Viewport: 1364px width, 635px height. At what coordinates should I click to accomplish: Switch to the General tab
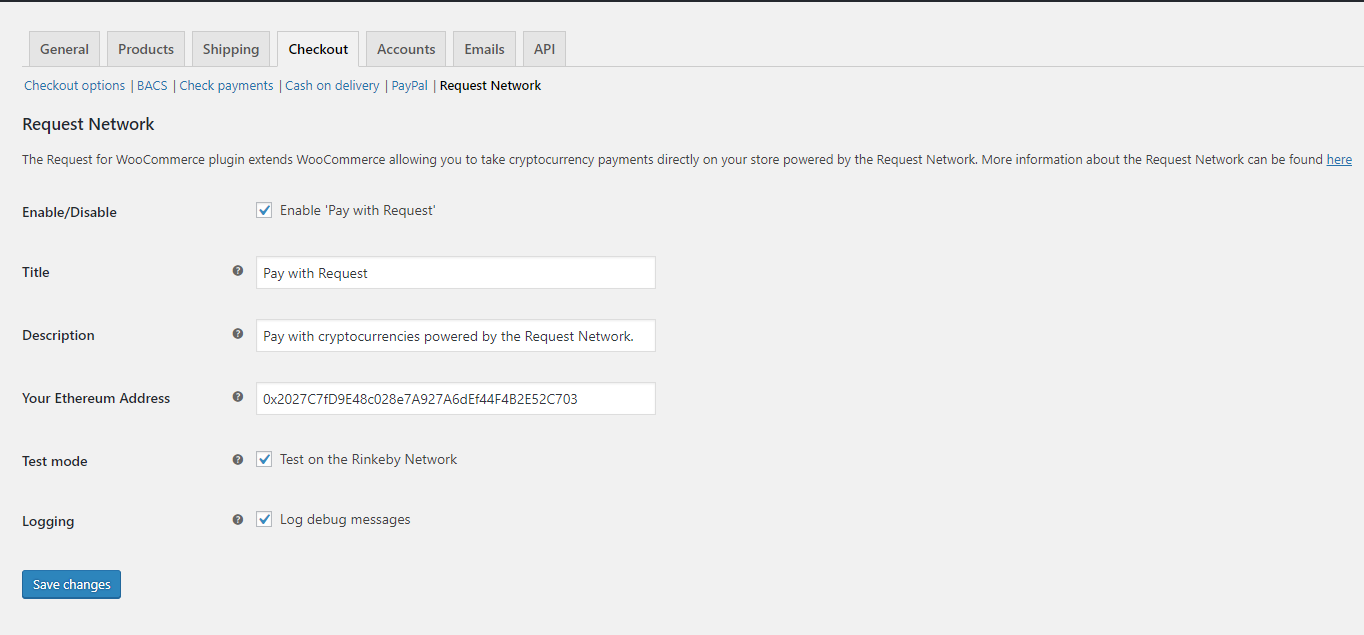pyautogui.click(x=64, y=49)
